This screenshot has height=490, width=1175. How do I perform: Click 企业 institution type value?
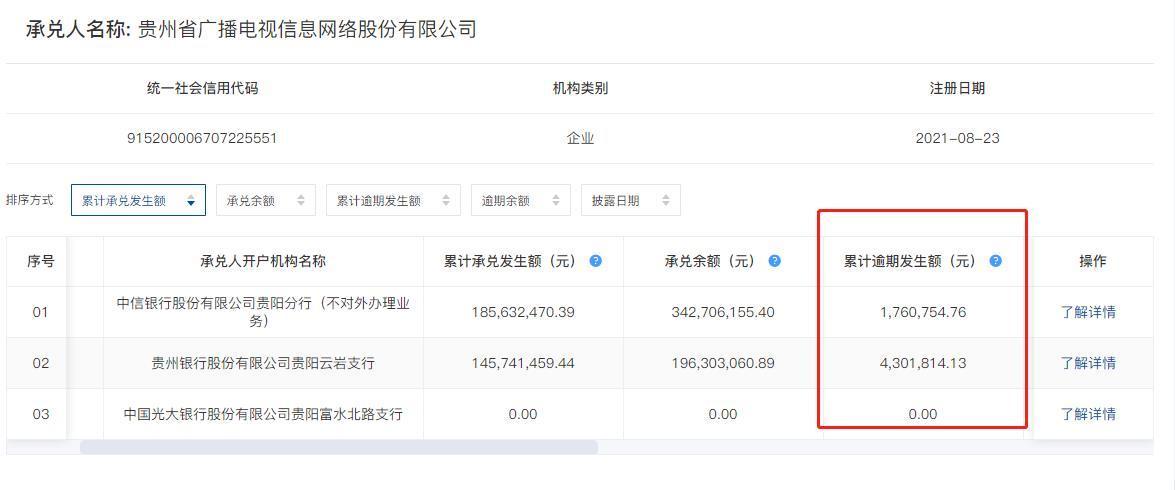click(x=580, y=139)
